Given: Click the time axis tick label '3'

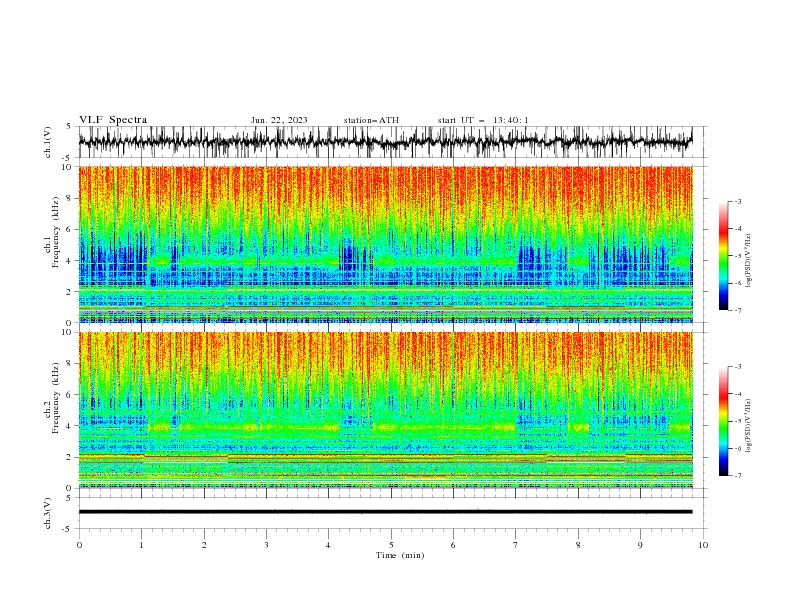Looking at the screenshot, I should [x=266, y=545].
